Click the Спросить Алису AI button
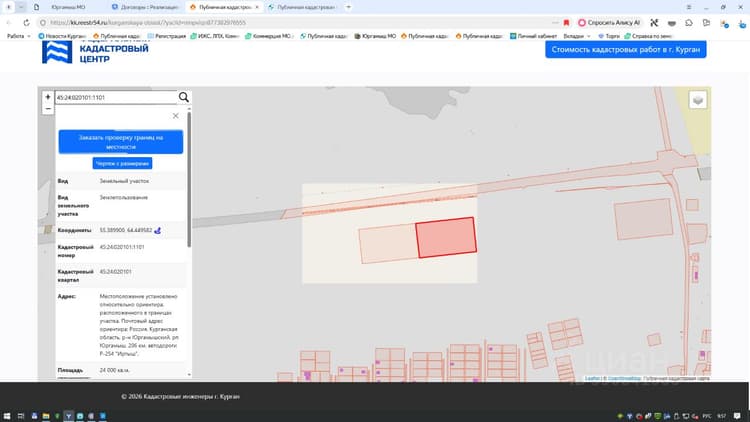 click(609, 22)
